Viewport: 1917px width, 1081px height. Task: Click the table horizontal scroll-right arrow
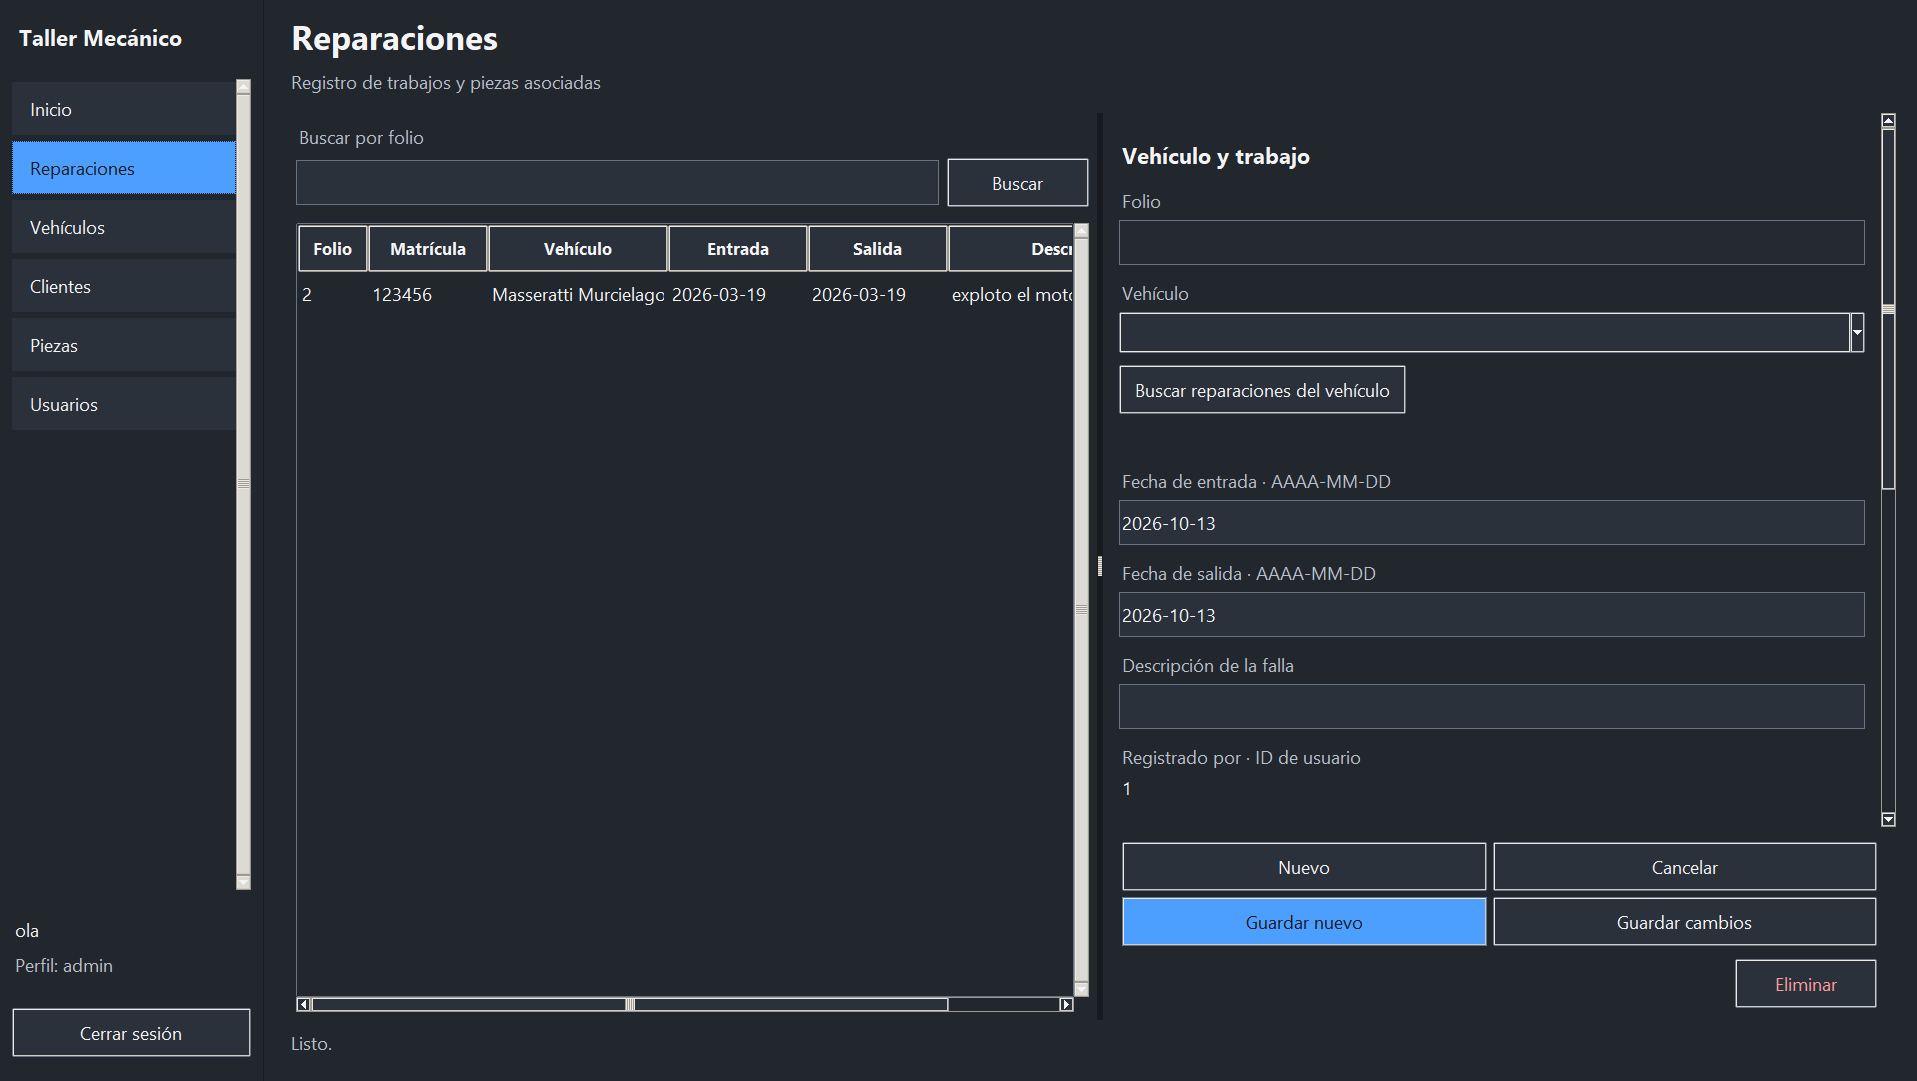tap(1066, 1004)
